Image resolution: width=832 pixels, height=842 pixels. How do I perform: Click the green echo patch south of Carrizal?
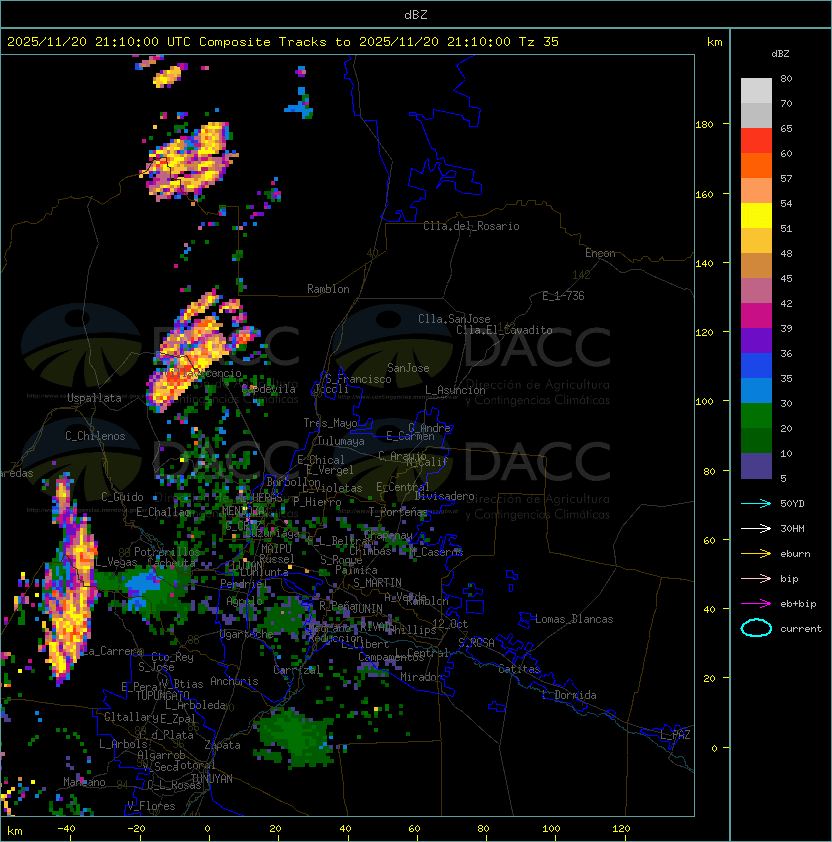tap(295, 736)
